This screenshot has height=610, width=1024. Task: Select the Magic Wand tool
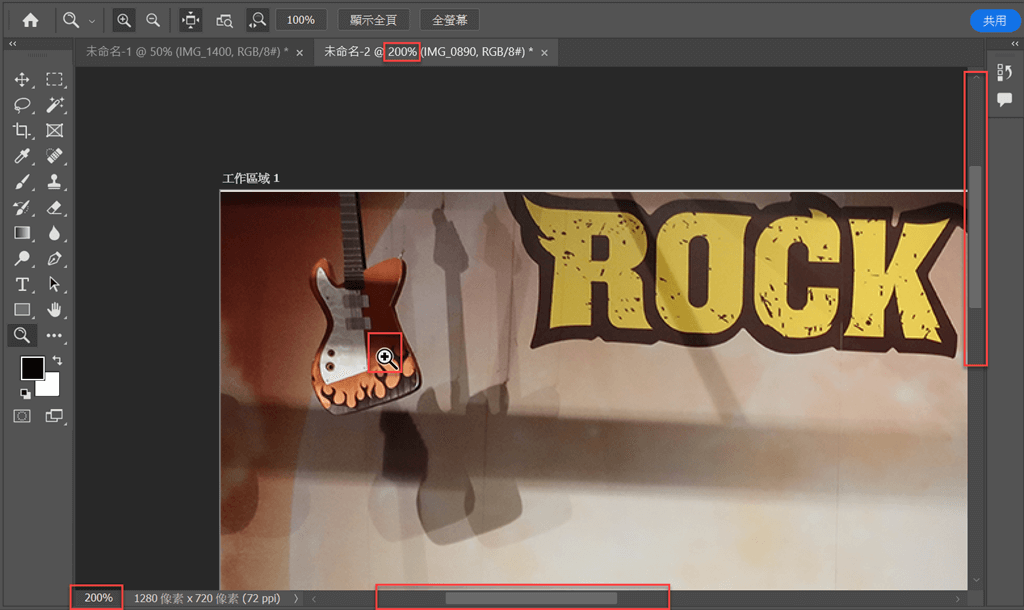click(x=54, y=104)
